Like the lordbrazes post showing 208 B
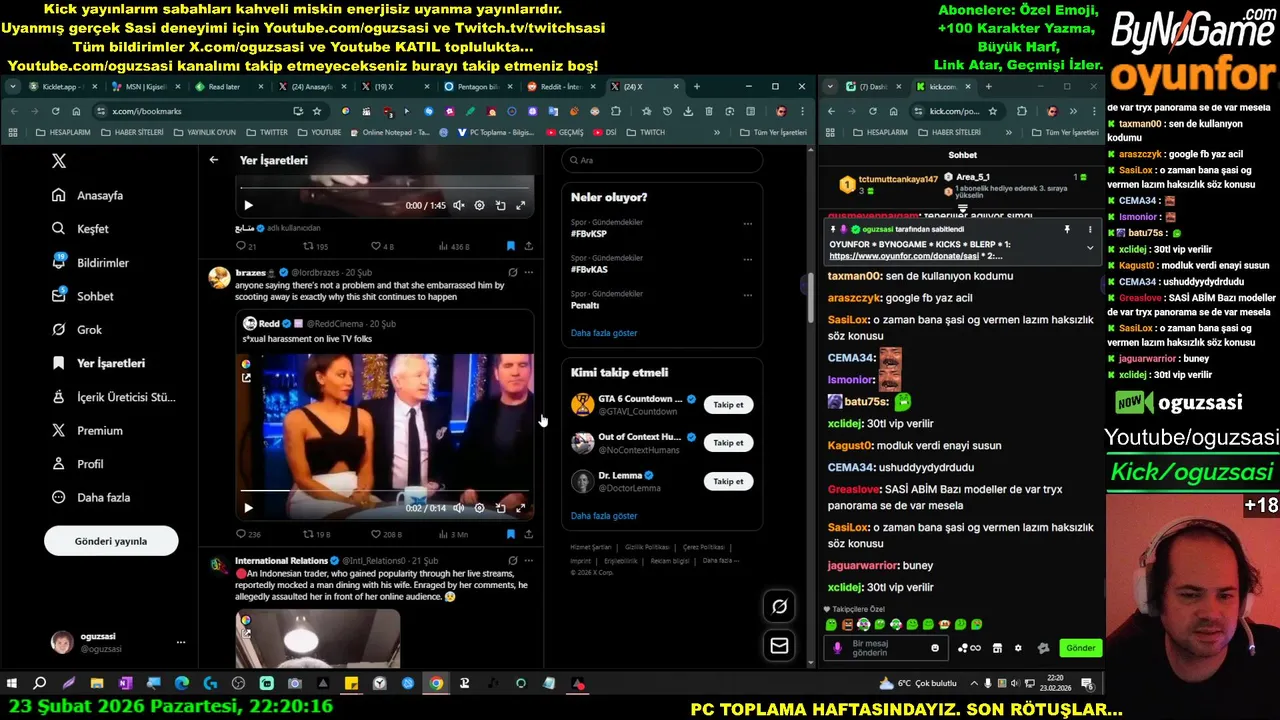Viewport: 1280px width, 720px height. [386, 535]
